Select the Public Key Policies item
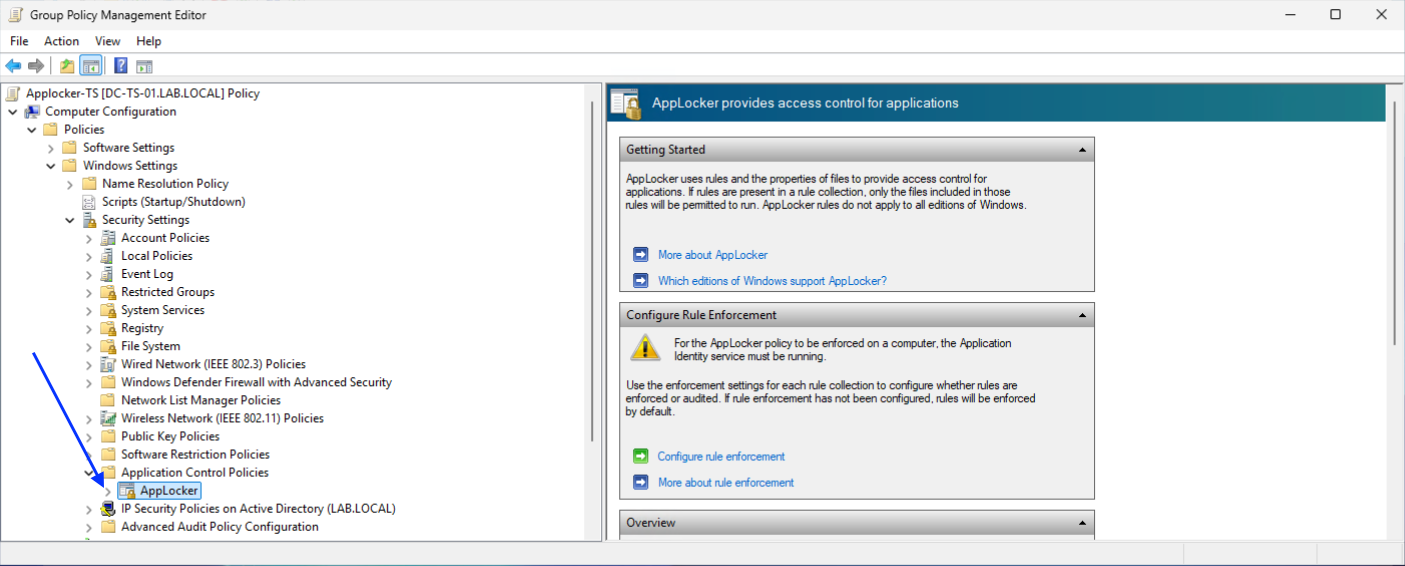The height and width of the screenshot is (566, 1405). click(170, 436)
